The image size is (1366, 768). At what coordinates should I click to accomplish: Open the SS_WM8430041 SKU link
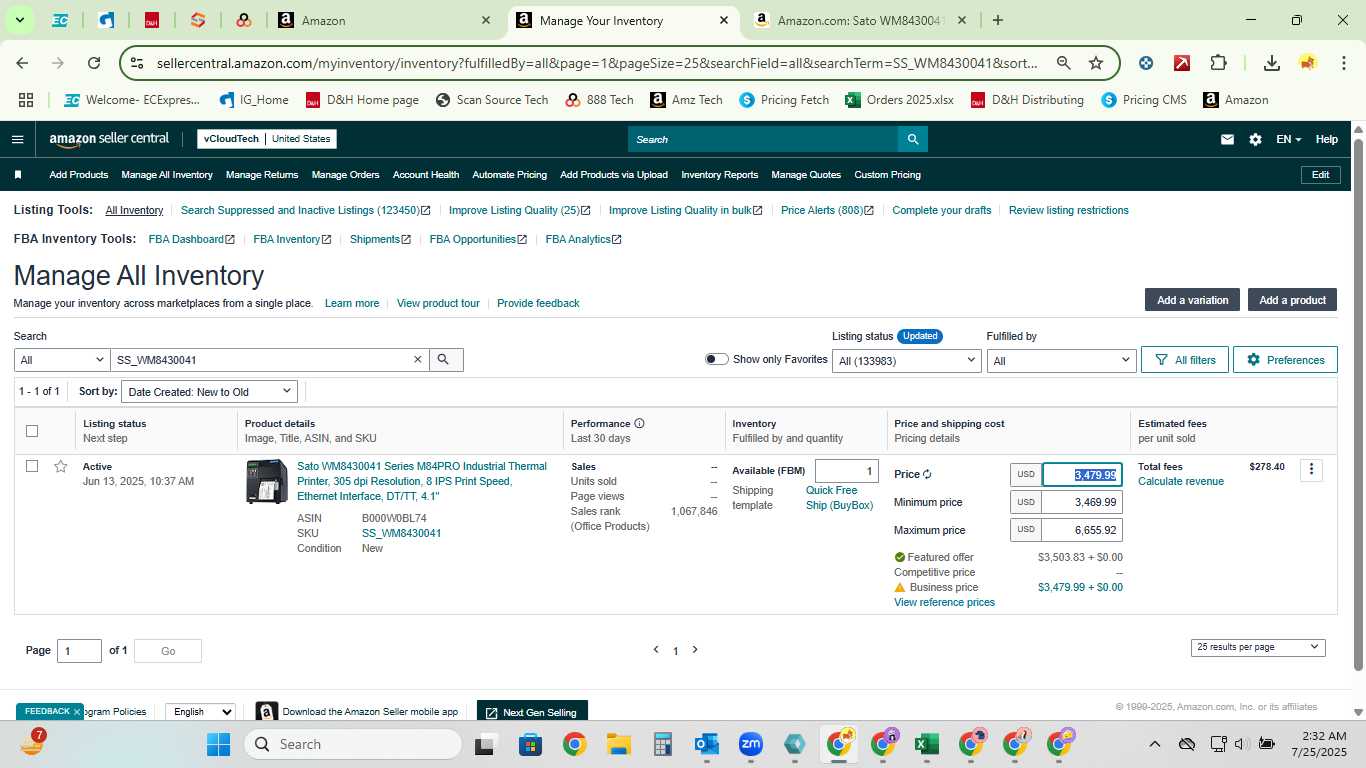click(401, 533)
